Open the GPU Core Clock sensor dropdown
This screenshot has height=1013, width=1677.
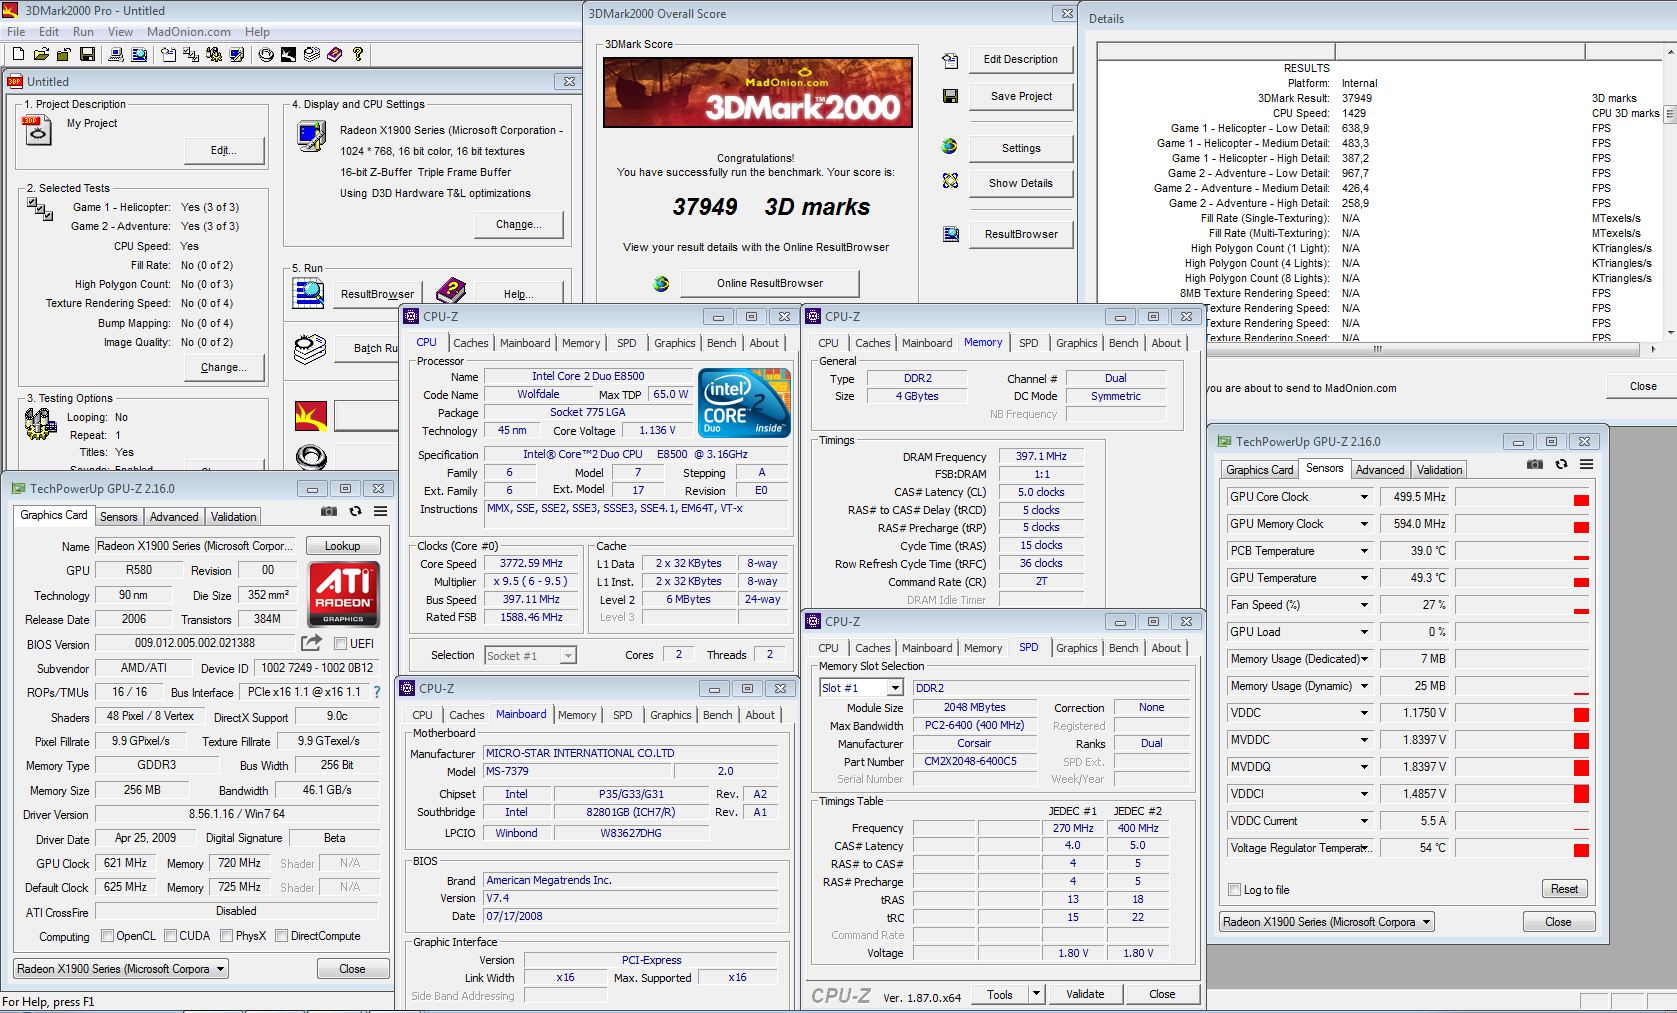(1363, 497)
